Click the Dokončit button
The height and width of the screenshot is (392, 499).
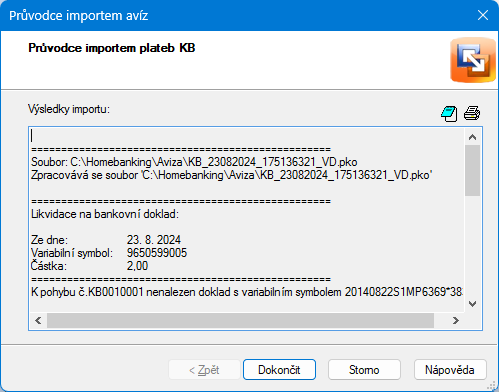pos(279,370)
